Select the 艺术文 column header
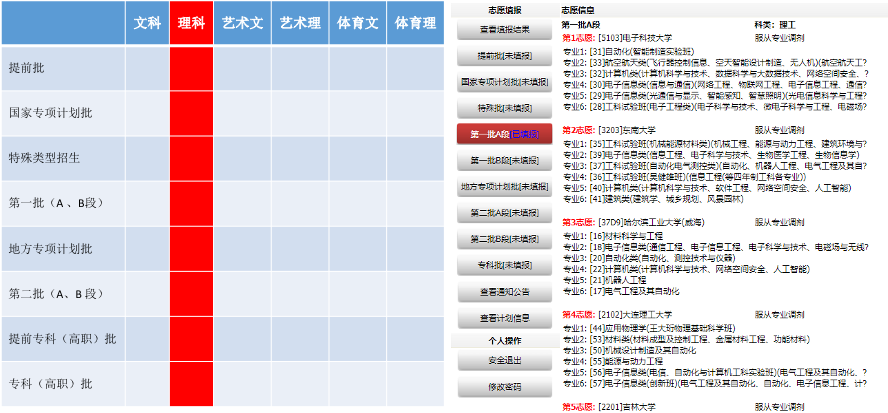Screen dimensions: 888x413 pos(242,23)
